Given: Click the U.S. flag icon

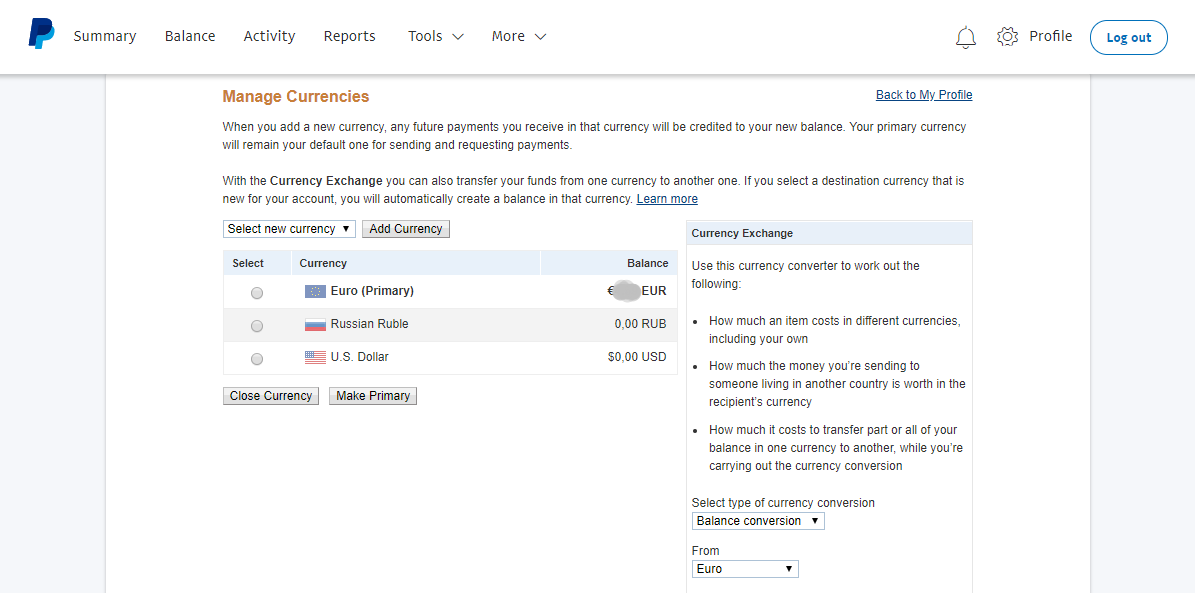Looking at the screenshot, I should pos(316,357).
